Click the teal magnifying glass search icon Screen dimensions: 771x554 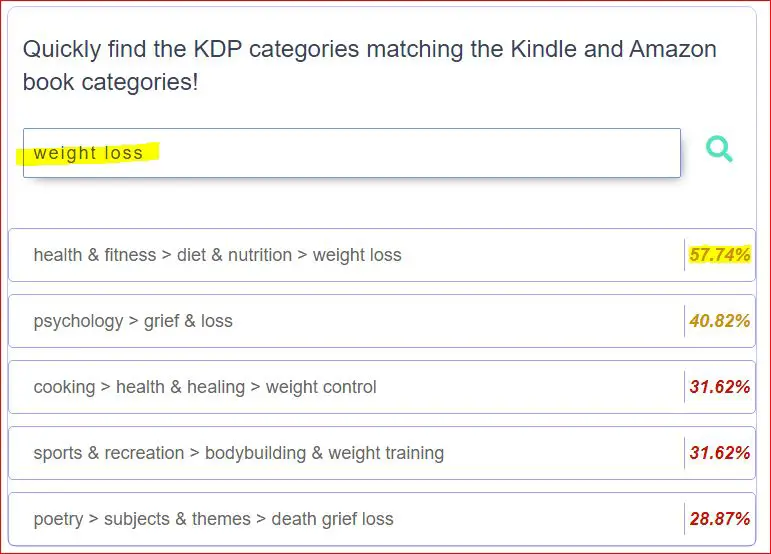(x=719, y=149)
